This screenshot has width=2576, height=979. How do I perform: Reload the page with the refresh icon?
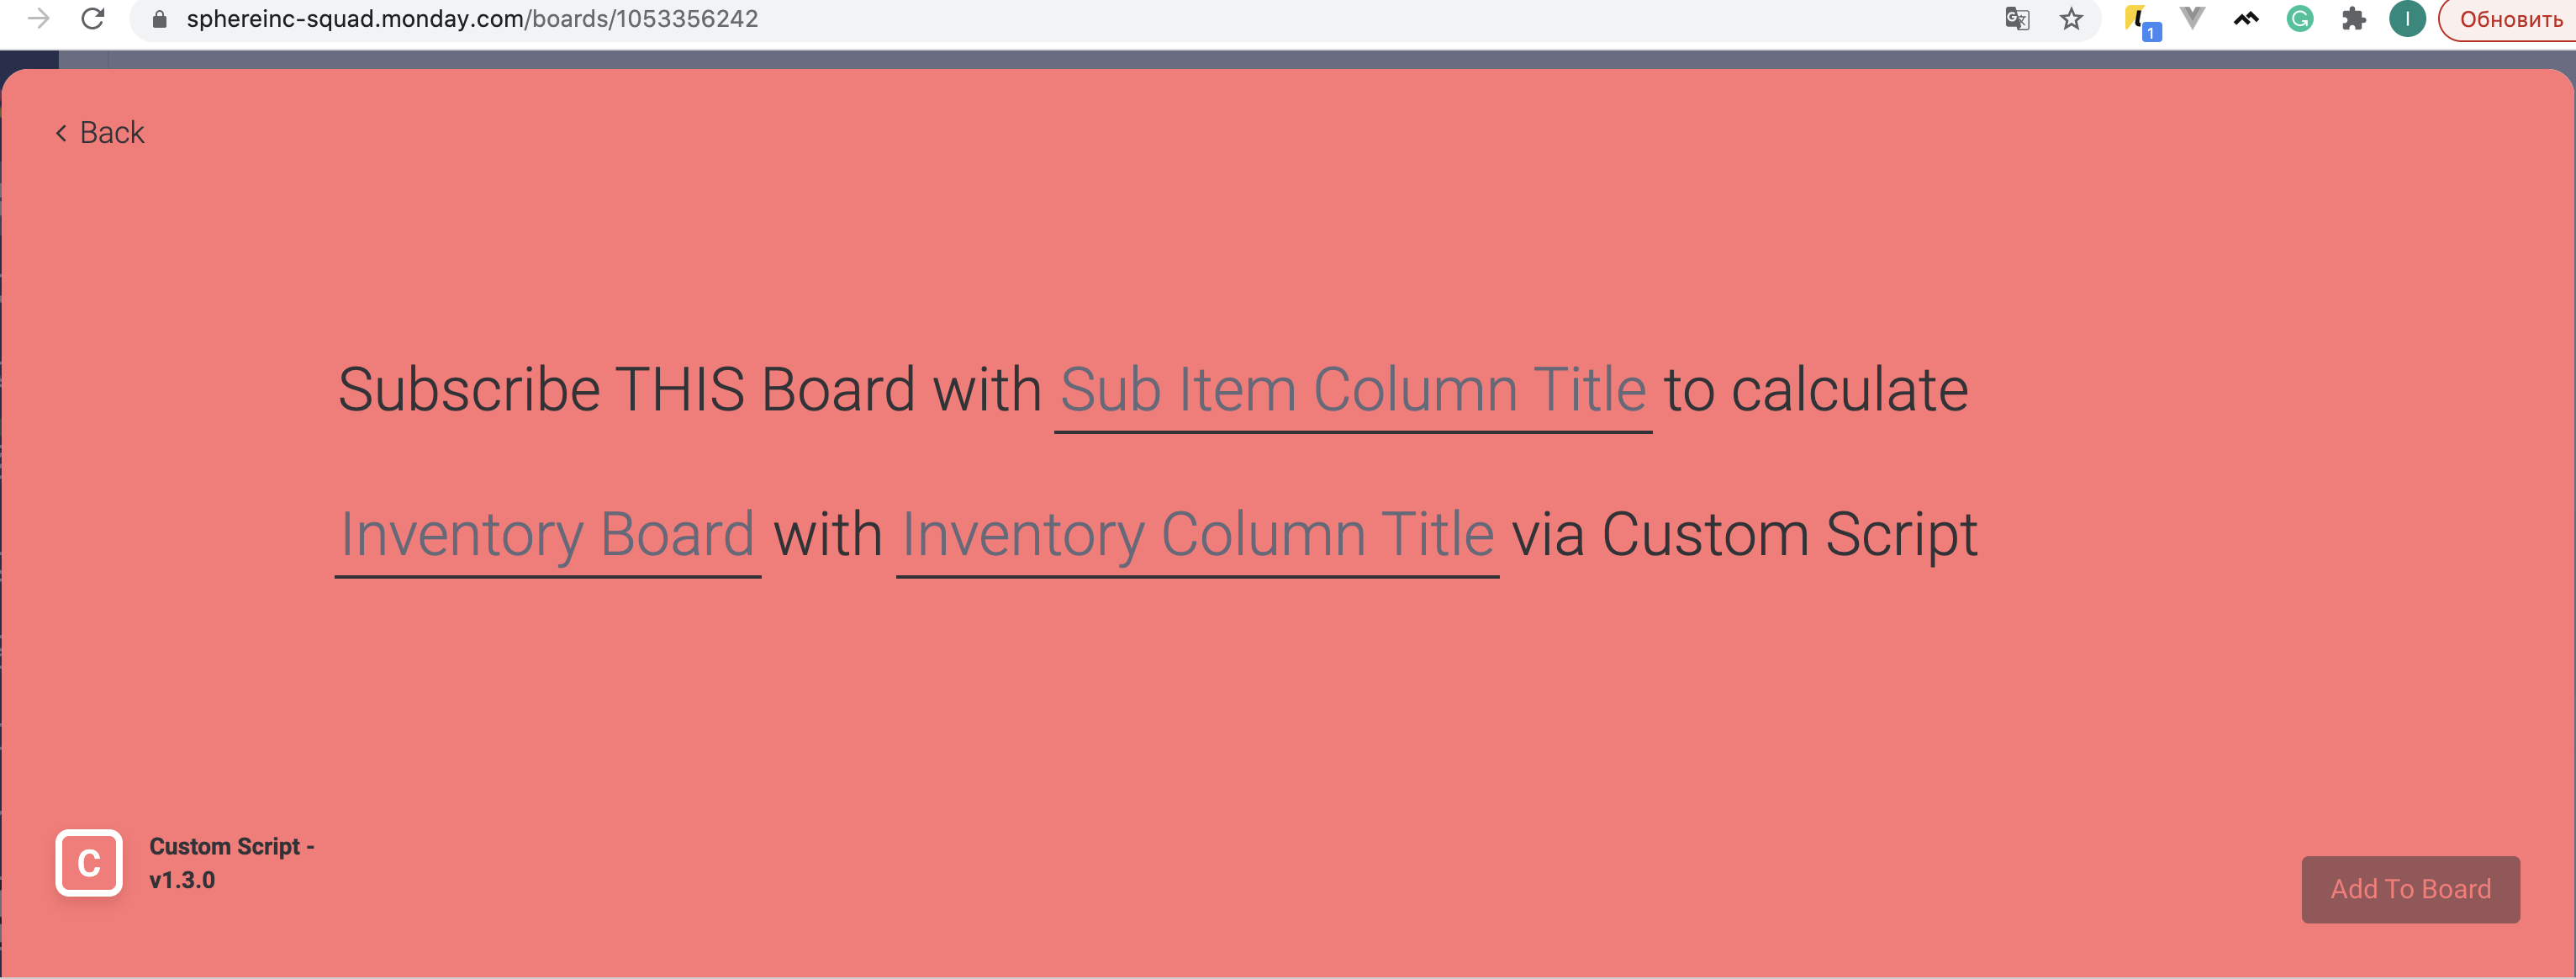pyautogui.click(x=93, y=19)
